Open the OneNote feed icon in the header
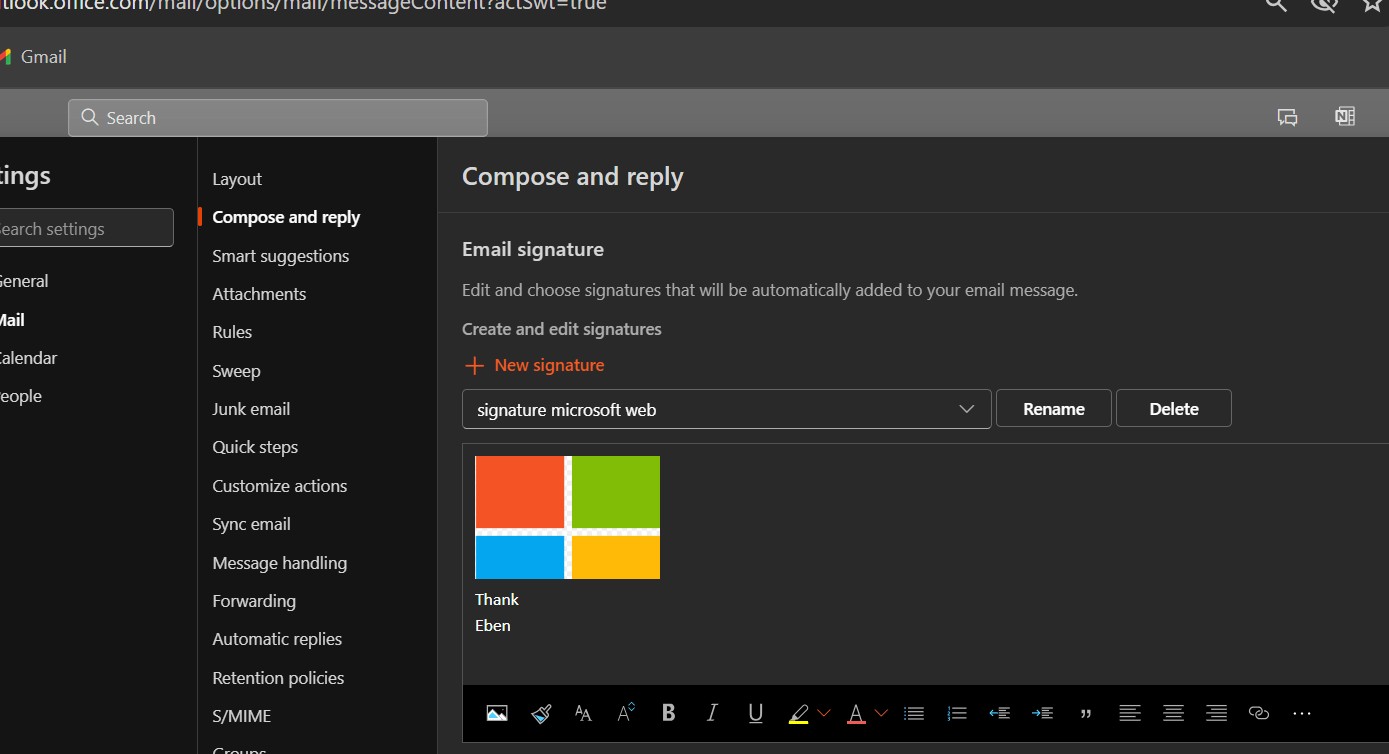Screen dimensions: 1389x754 pos(1345,117)
